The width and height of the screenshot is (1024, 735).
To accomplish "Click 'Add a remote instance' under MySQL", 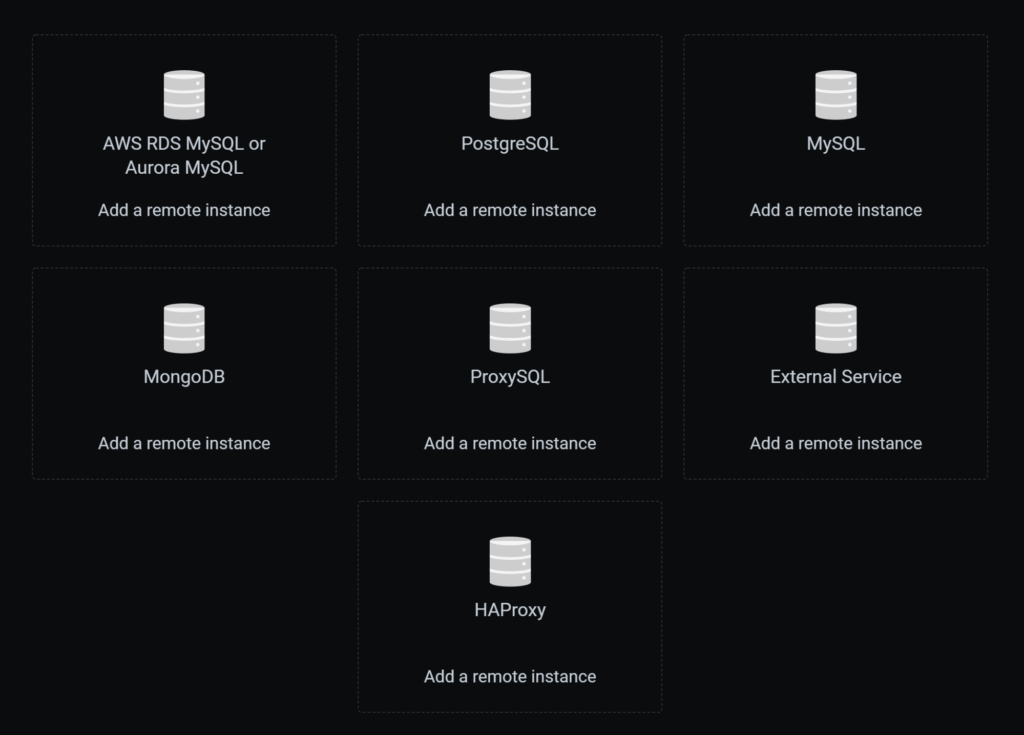I will 836,210.
